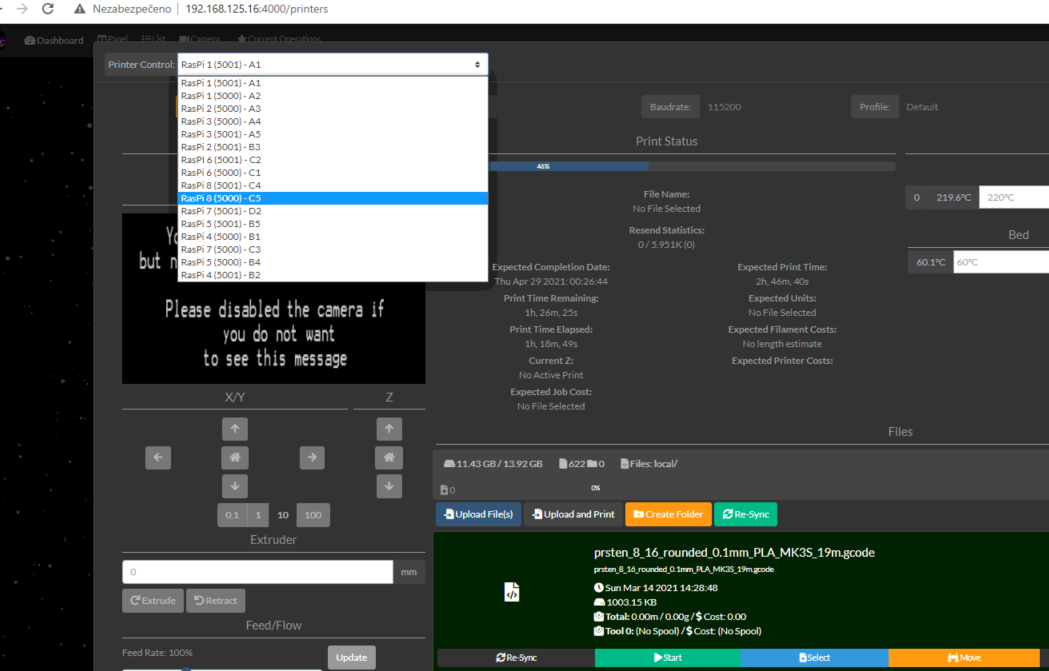Set jog step to 0.1
The width and height of the screenshot is (1049, 671).
pos(232,515)
